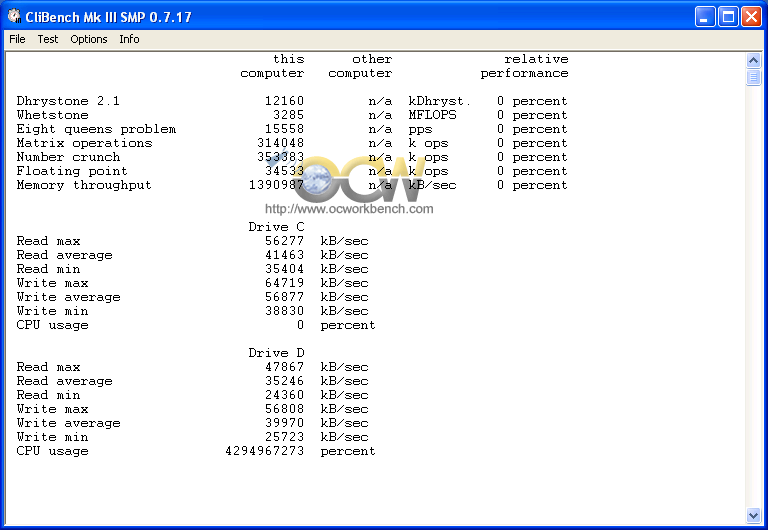The height and width of the screenshot is (530, 768).
Task: Click the other computer column header
Action: 360,66
